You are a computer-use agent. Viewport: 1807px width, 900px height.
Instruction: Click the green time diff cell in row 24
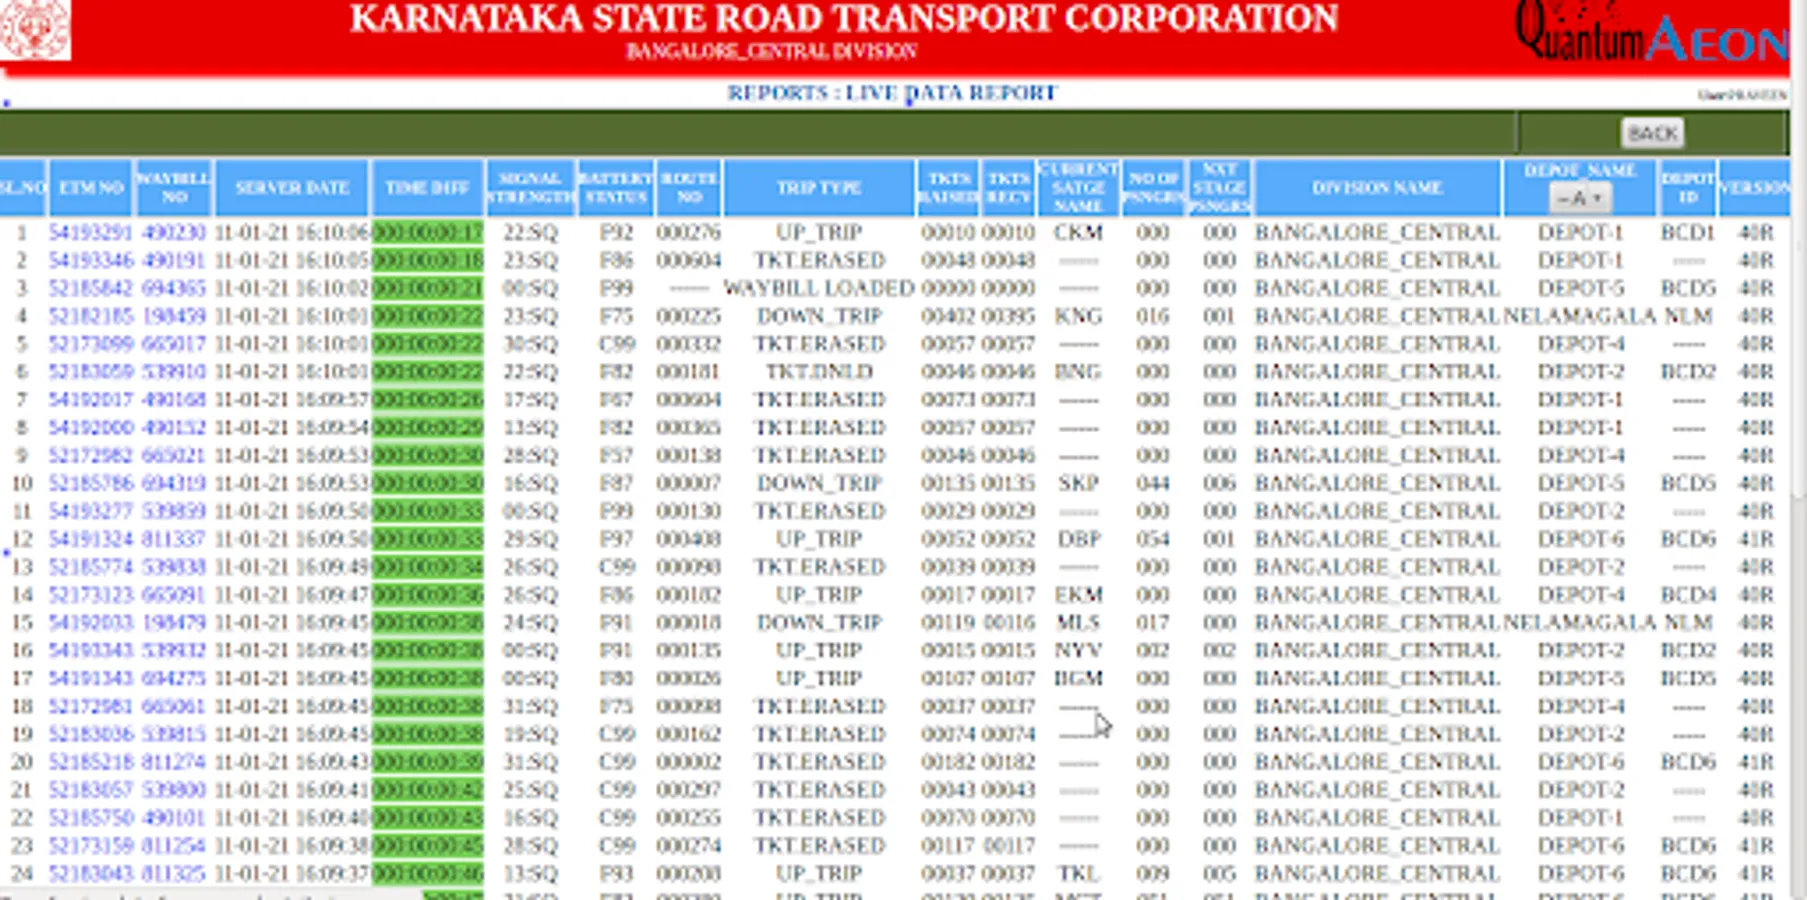428,874
